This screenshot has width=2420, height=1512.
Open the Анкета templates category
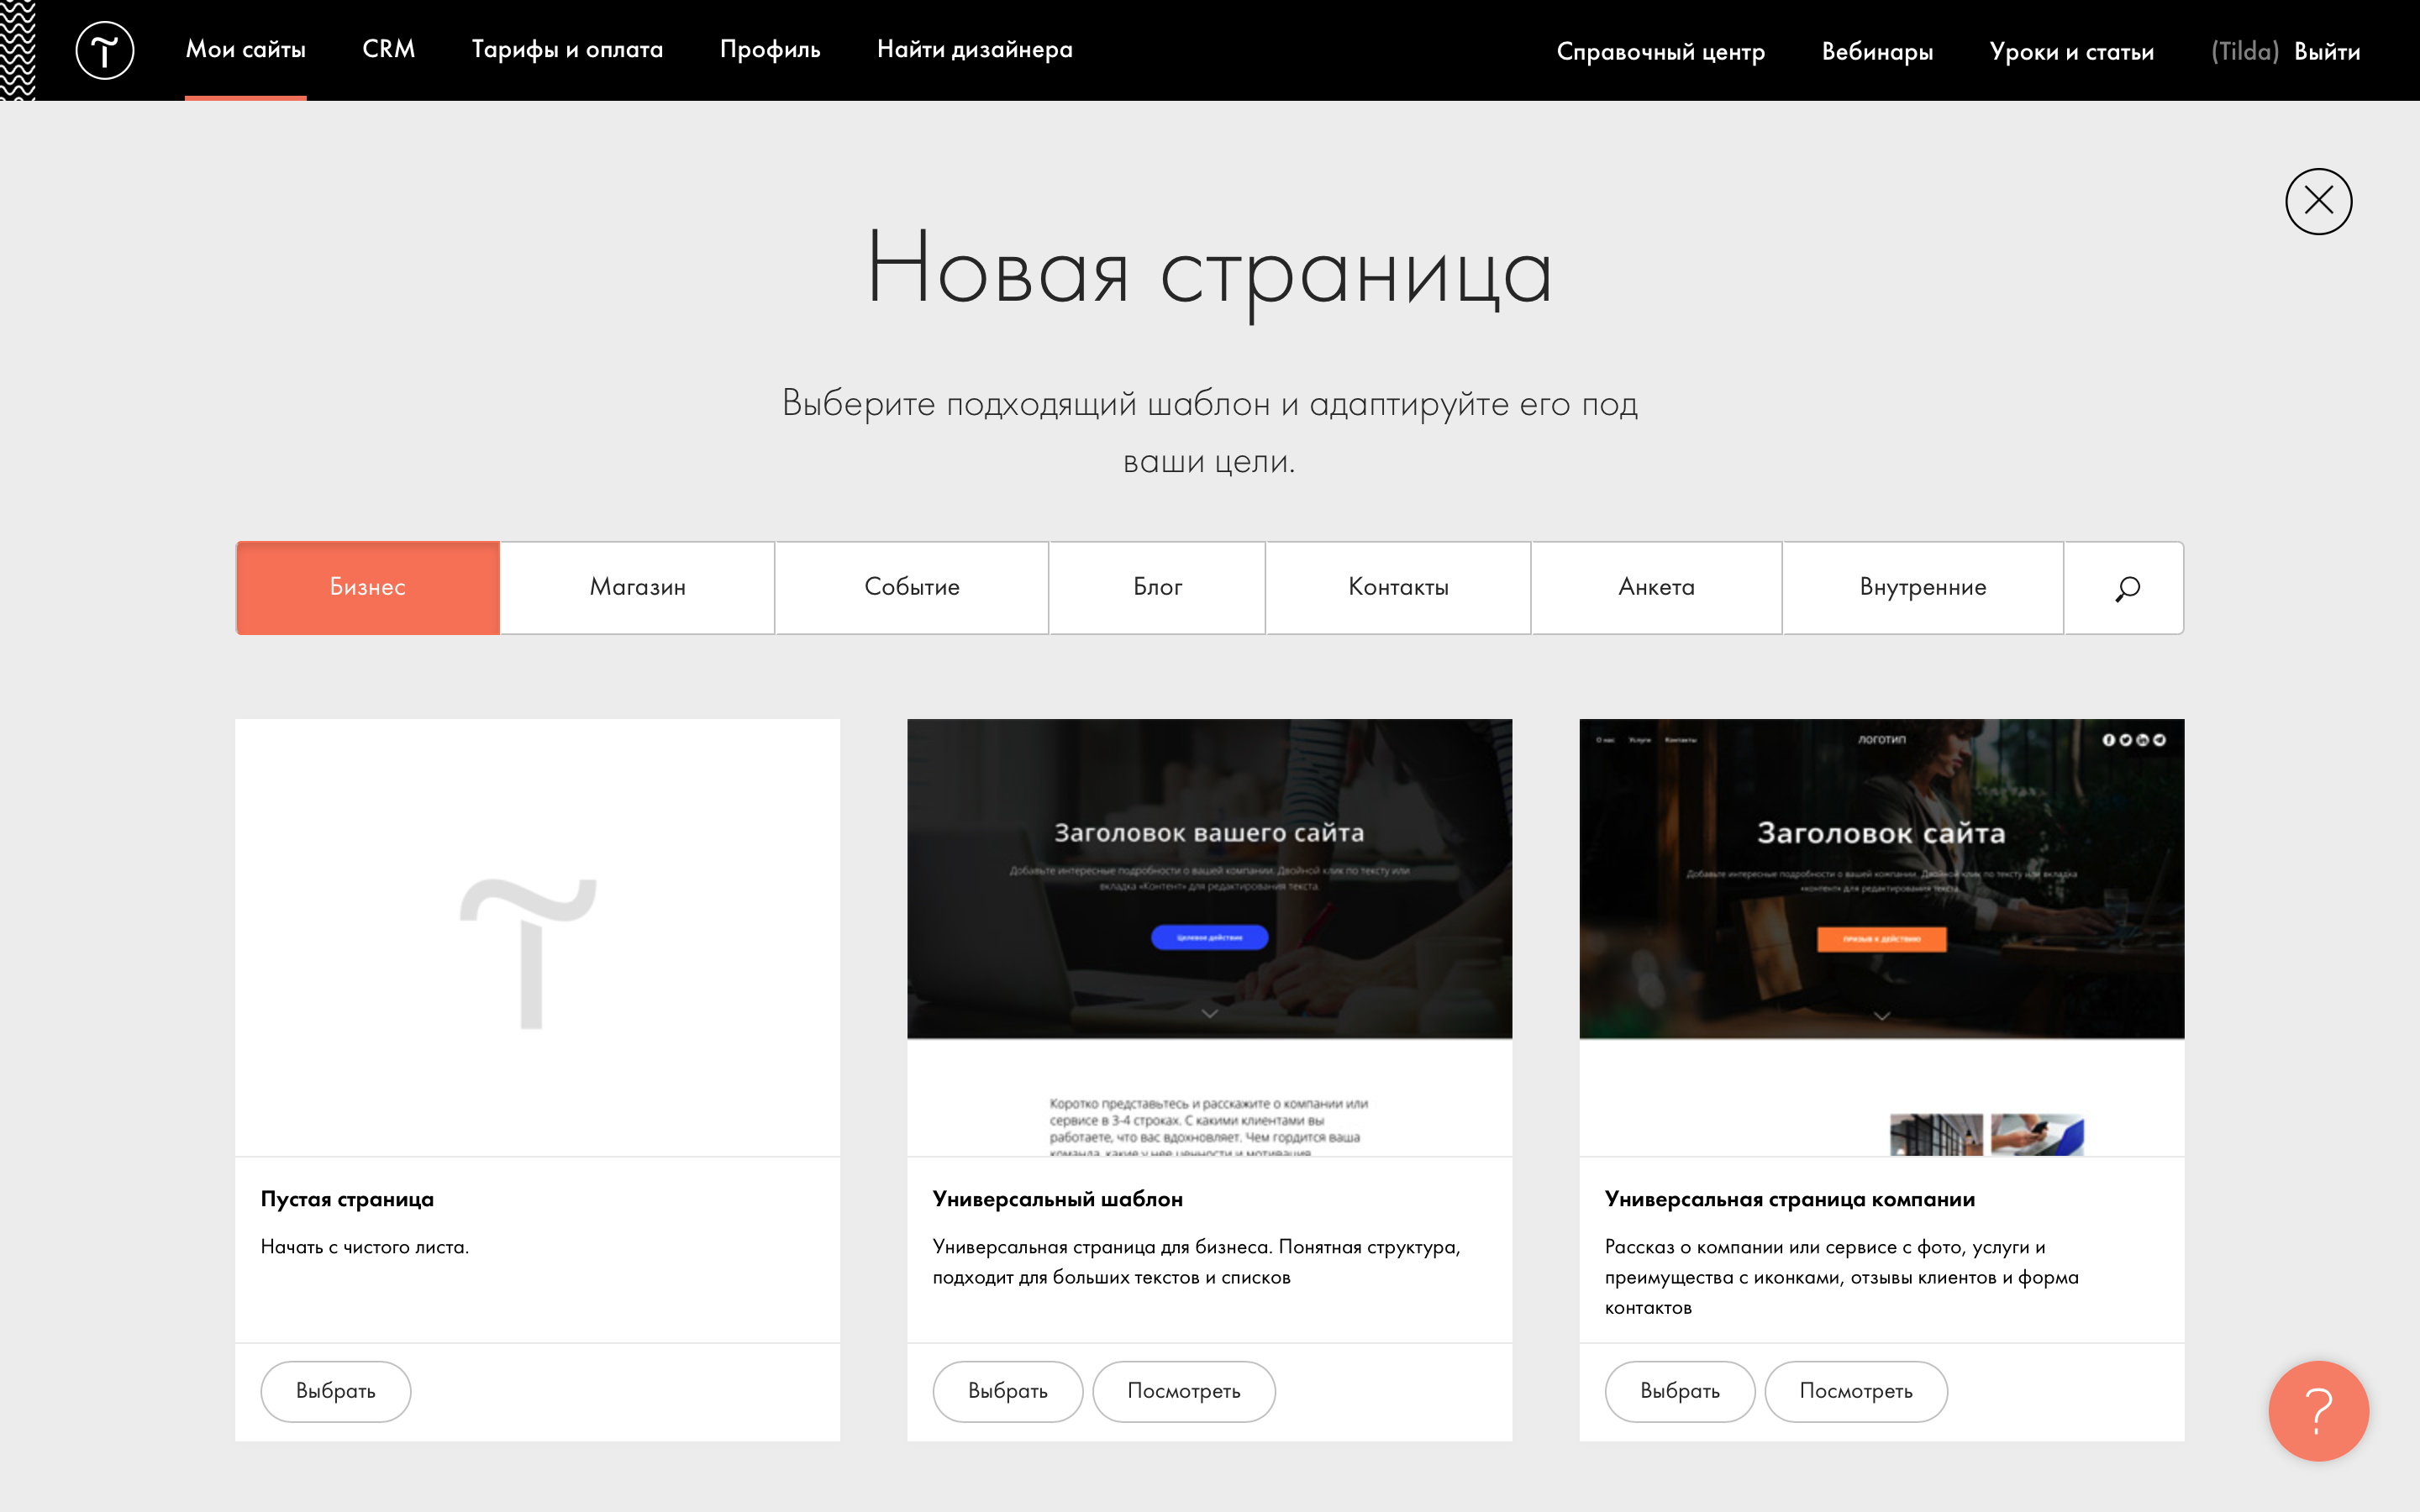[x=1656, y=588]
